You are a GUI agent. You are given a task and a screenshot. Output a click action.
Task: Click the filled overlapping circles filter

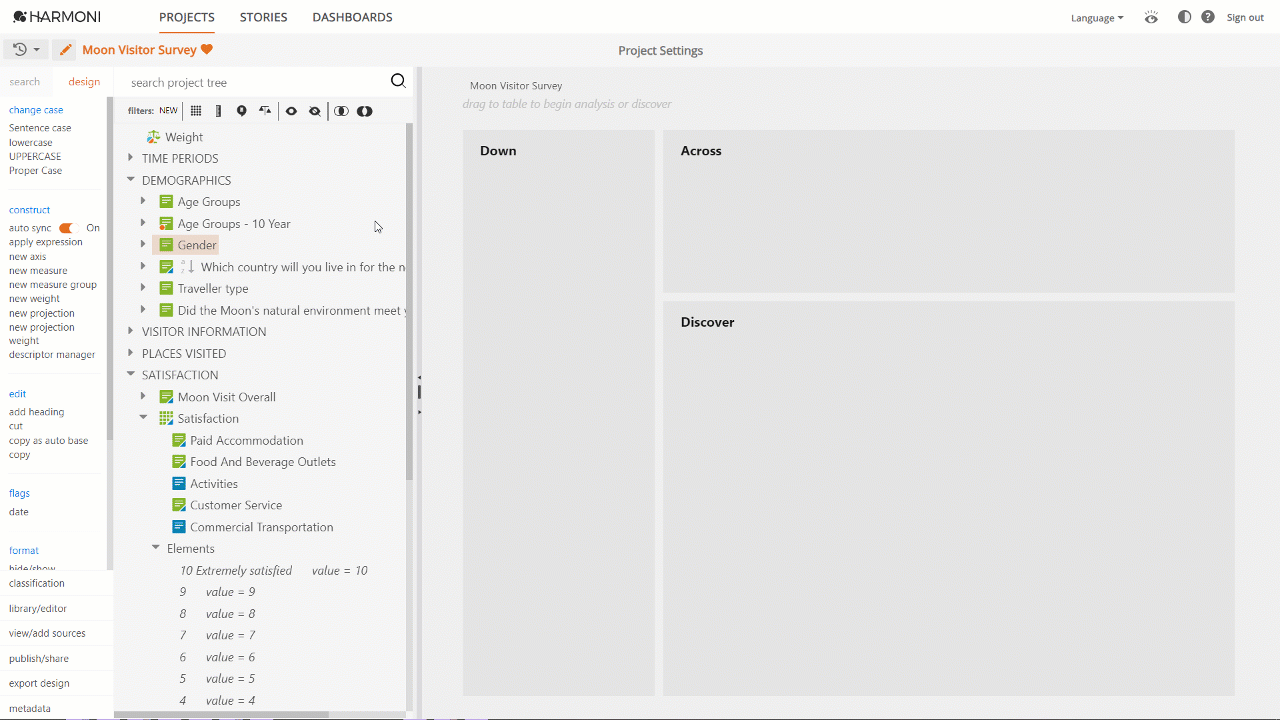[365, 111]
